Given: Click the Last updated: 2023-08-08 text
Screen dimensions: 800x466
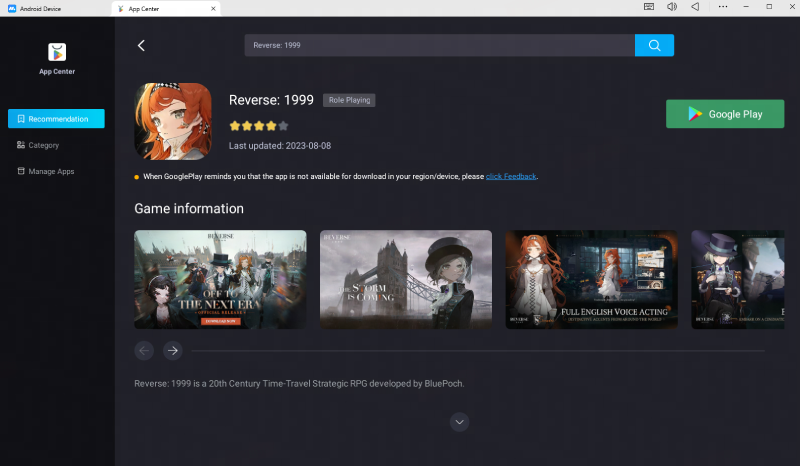Looking at the screenshot, I should click(x=280, y=146).
